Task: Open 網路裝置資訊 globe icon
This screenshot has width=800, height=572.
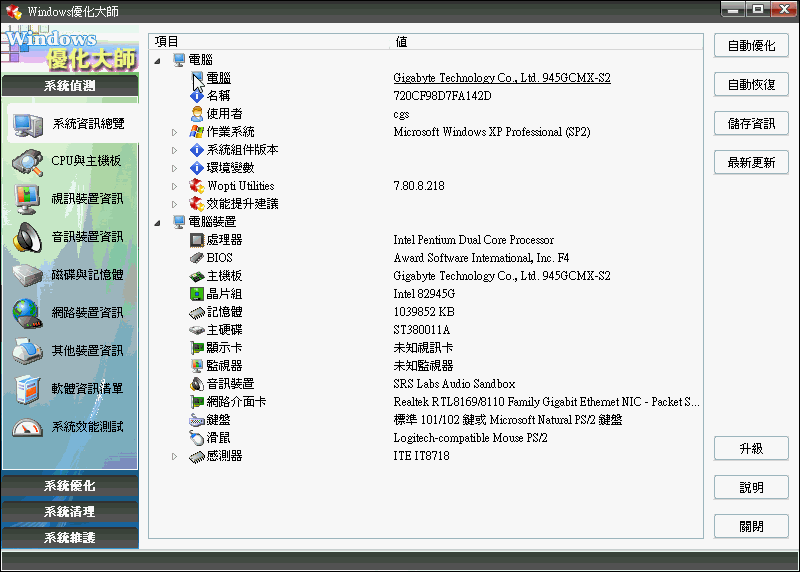Action: [x=27, y=313]
